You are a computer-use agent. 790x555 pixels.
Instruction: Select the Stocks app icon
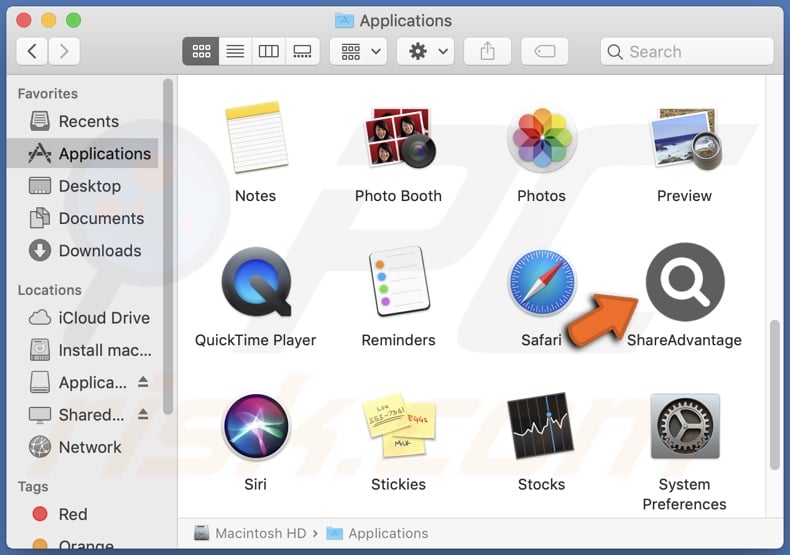[542, 426]
